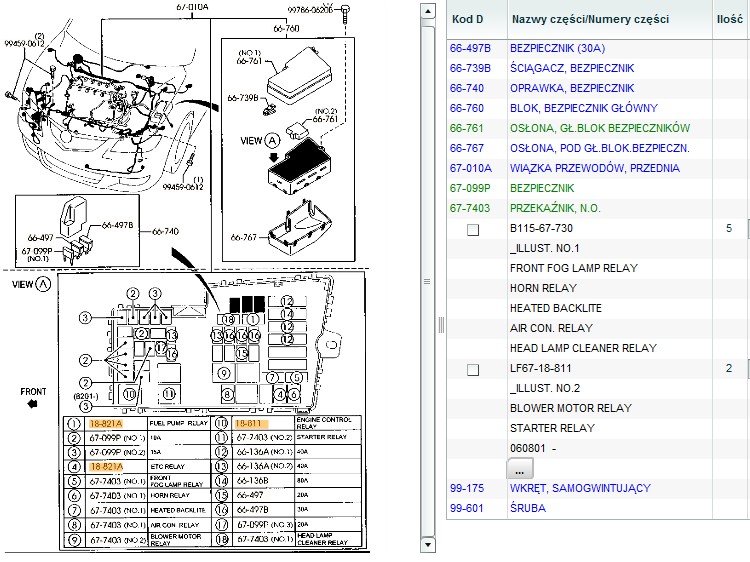Screen dimensions: 750x562
Task: Click the 'Ilość' column header
Action: click(729, 19)
